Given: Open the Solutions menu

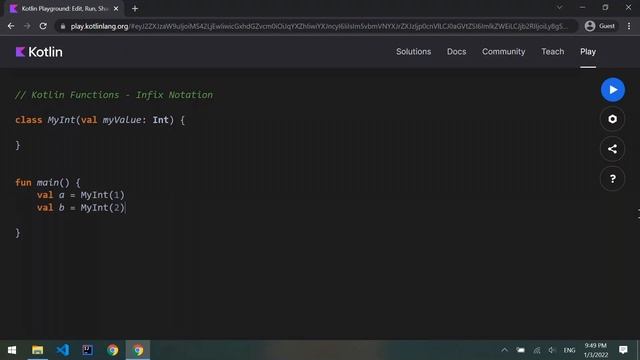Looking at the screenshot, I should 413,51.
